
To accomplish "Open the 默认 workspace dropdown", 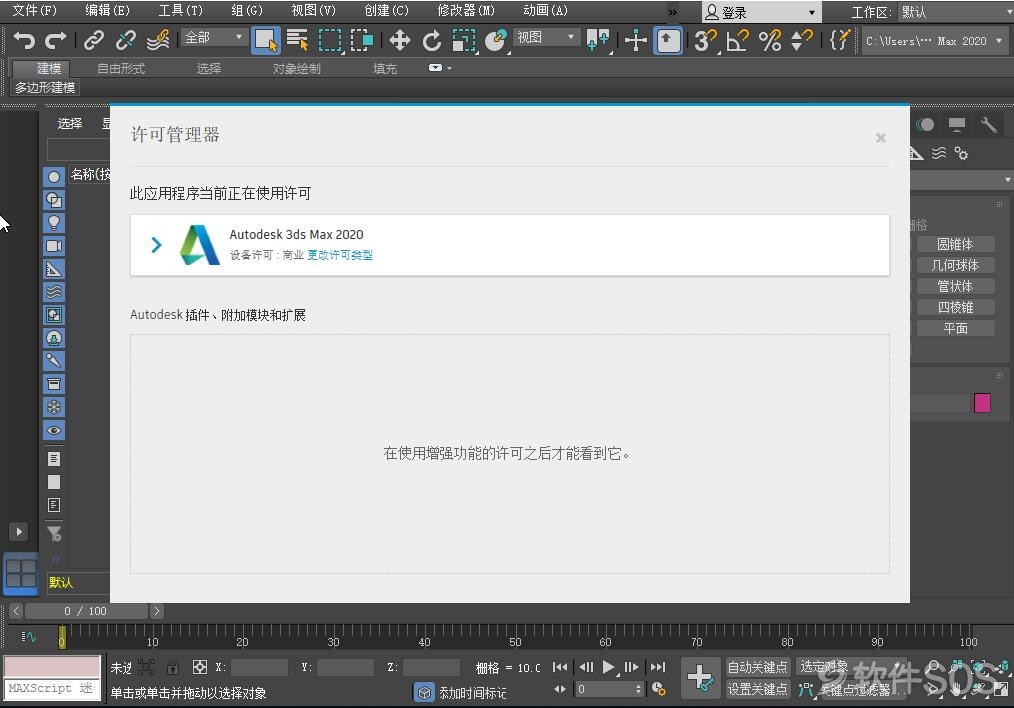I will tap(956, 12).
